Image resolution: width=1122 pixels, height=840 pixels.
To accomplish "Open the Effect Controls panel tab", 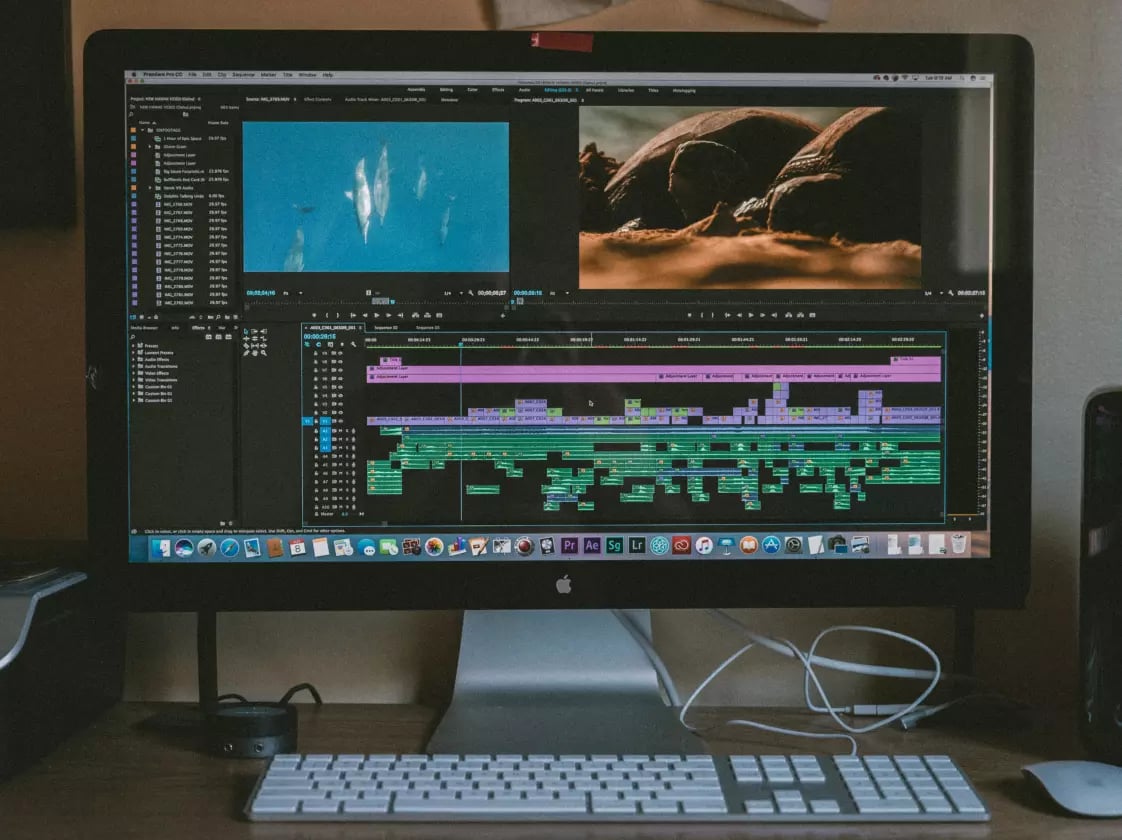I will pyautogui.click(x=318, y=99).
